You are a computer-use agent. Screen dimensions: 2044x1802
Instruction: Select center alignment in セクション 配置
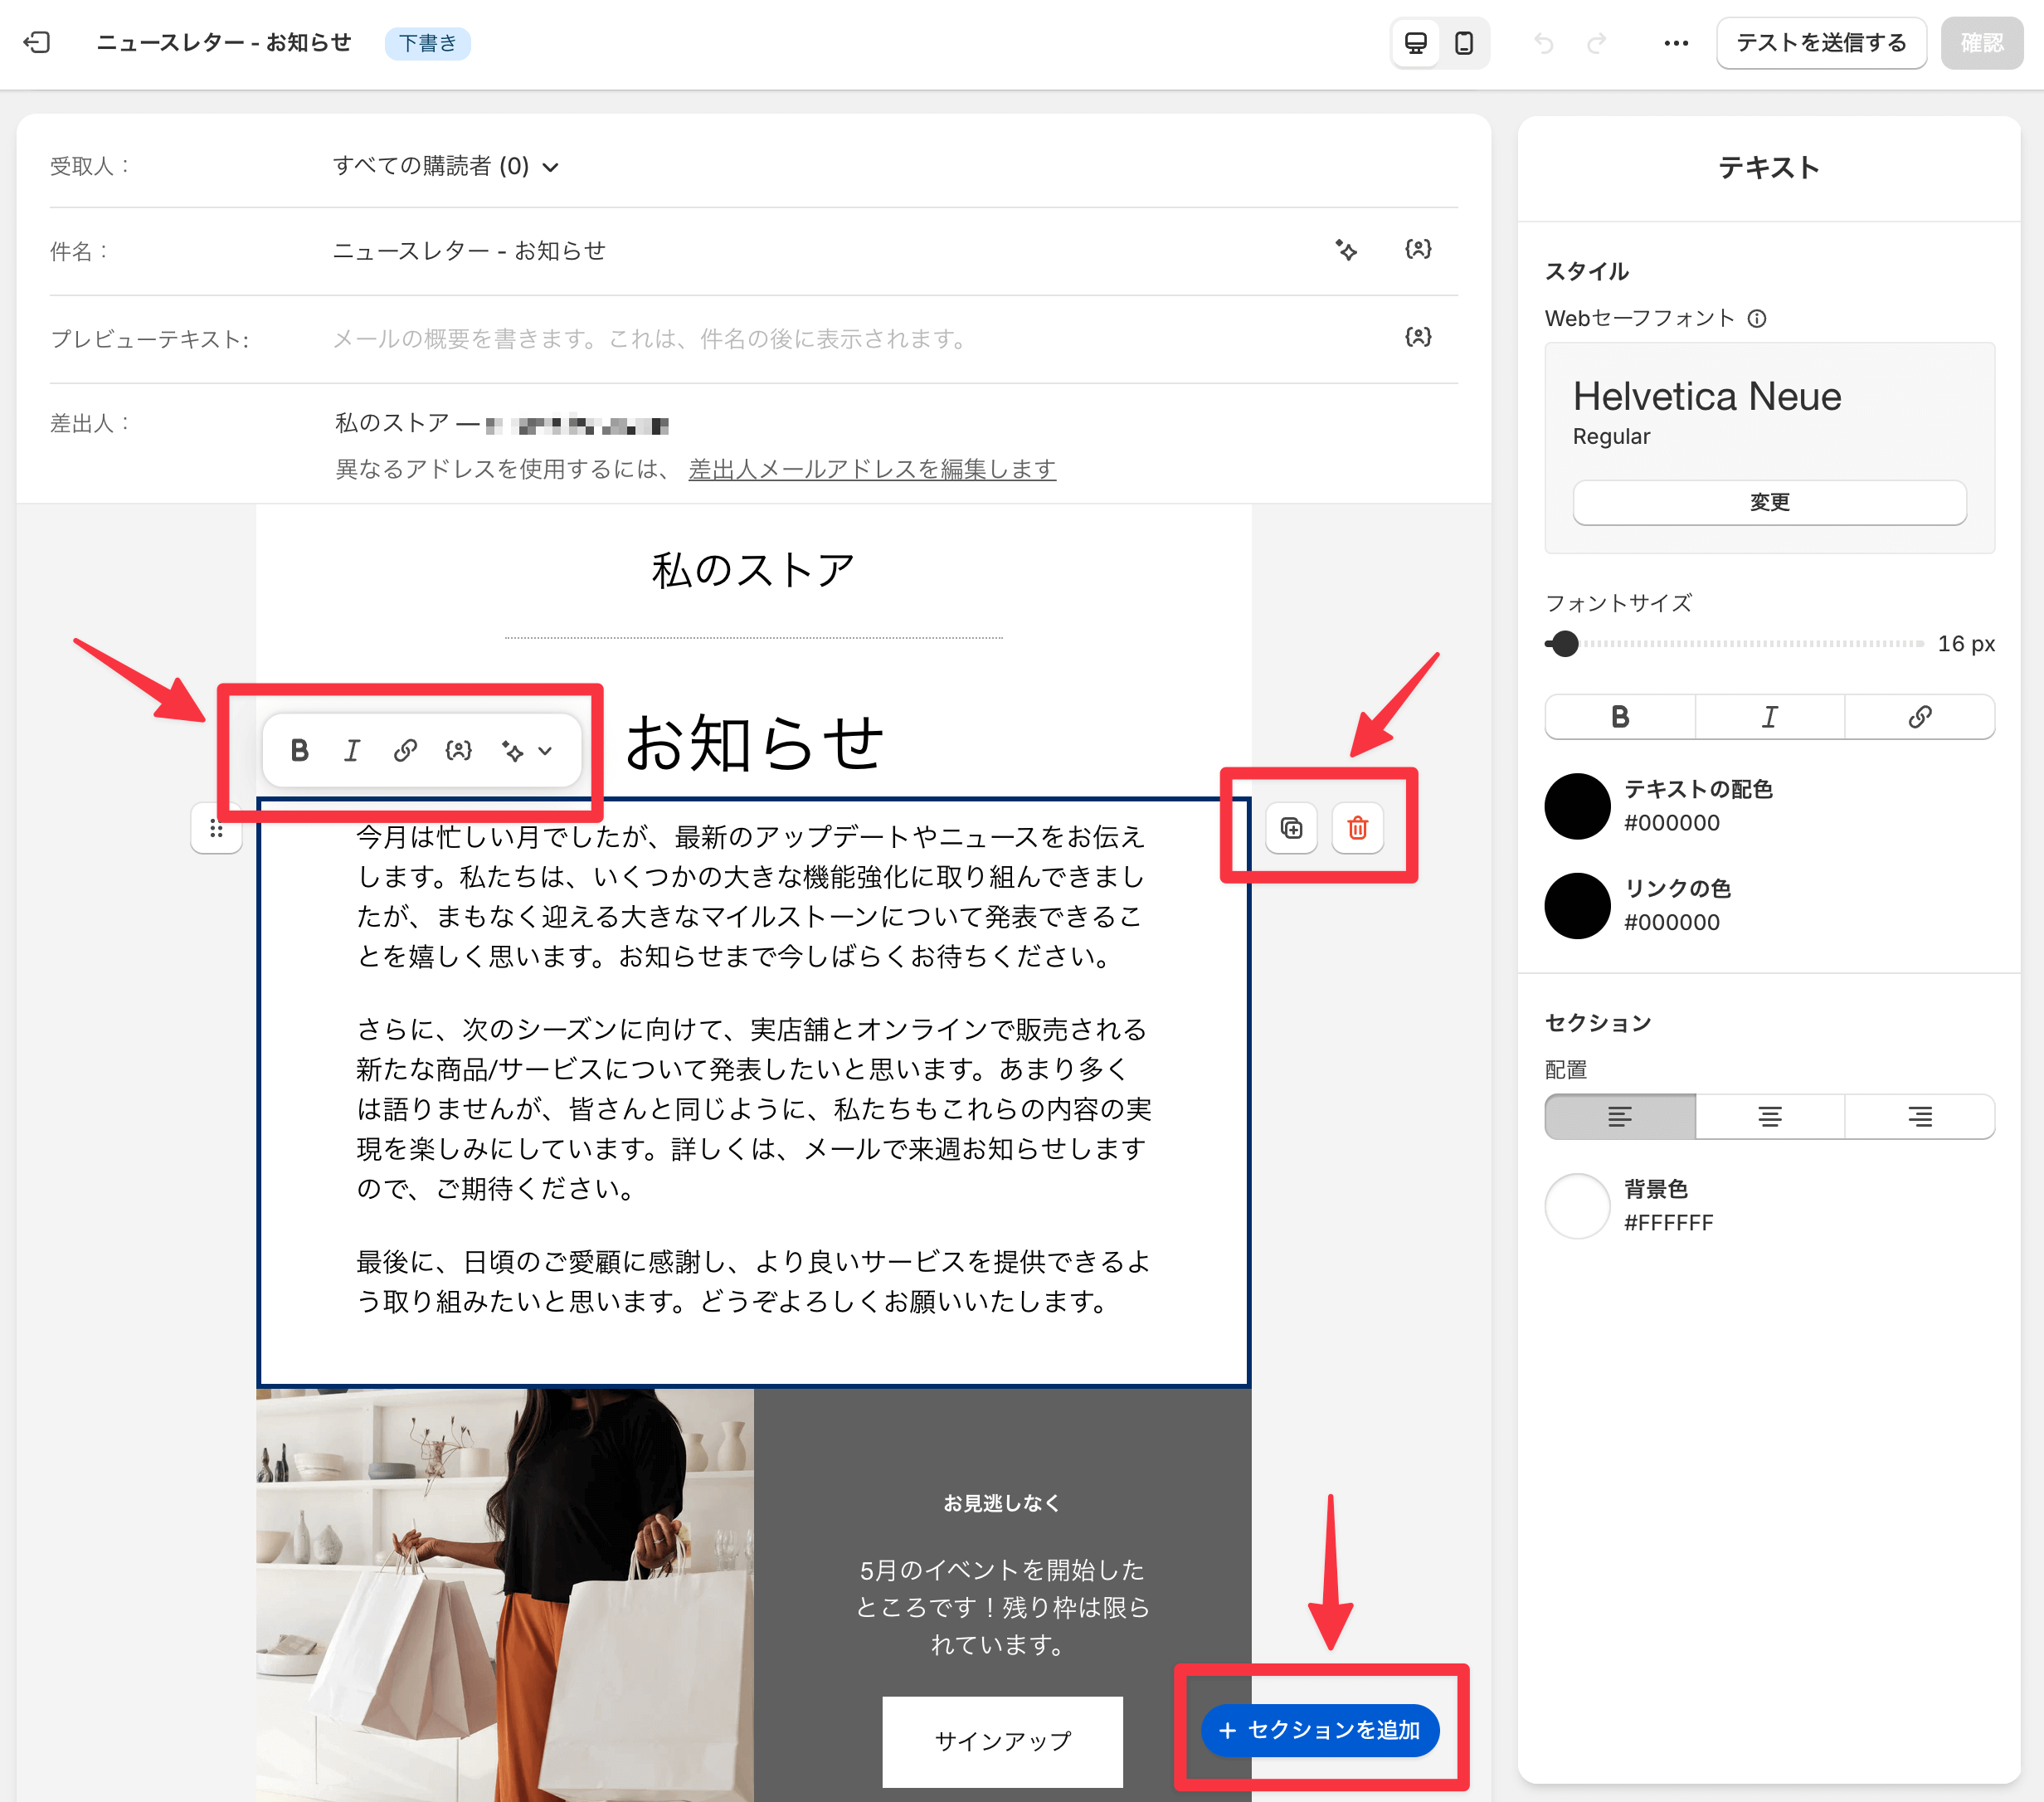[1769, 1116]
